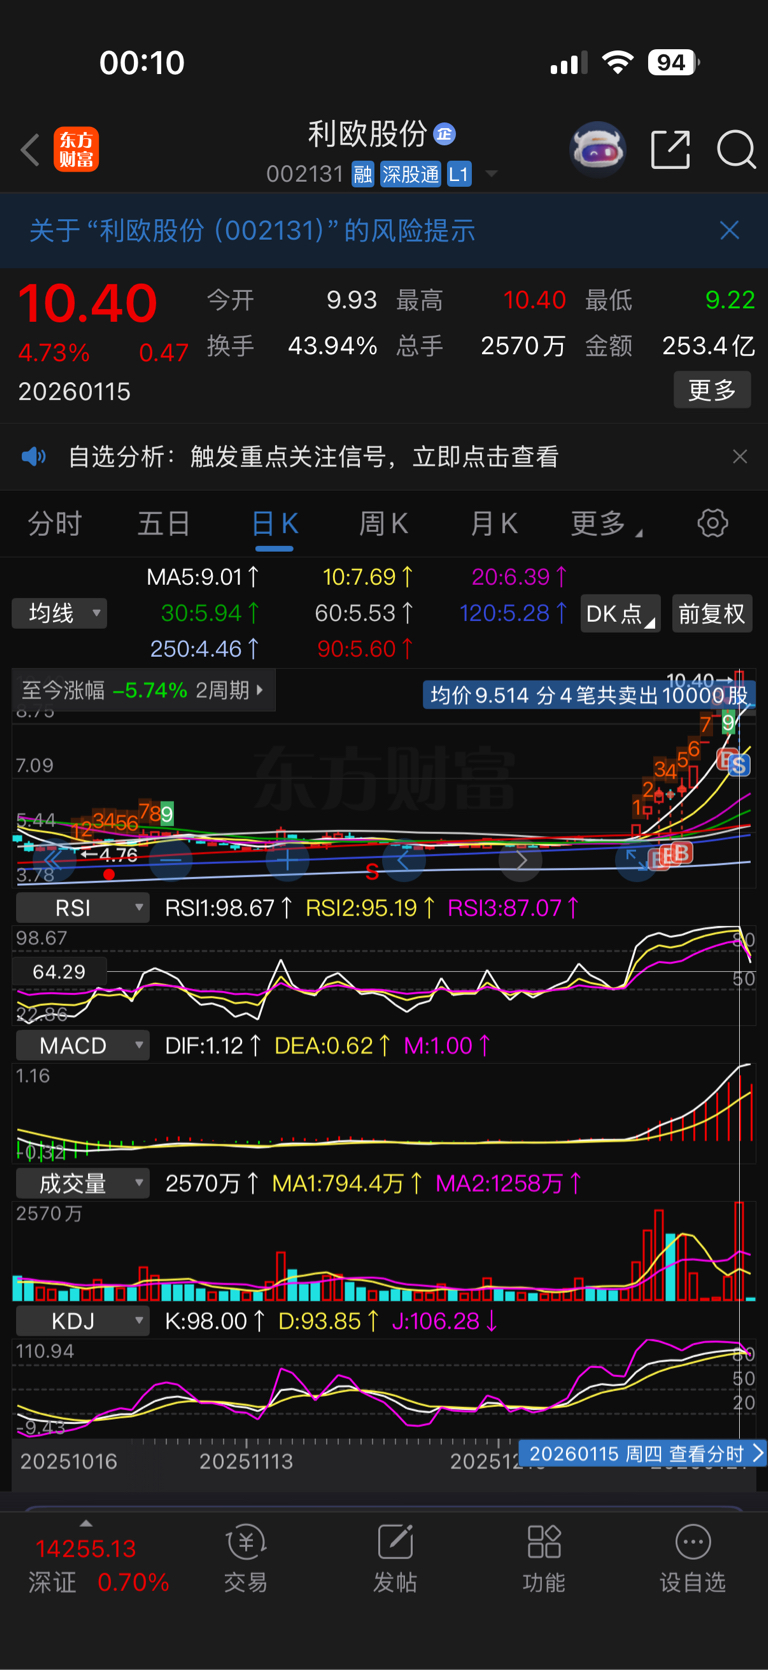Screen dimensions: 768x1670
Task: Dismiss the 风险提示 banner with X
Action: [730, 230]
